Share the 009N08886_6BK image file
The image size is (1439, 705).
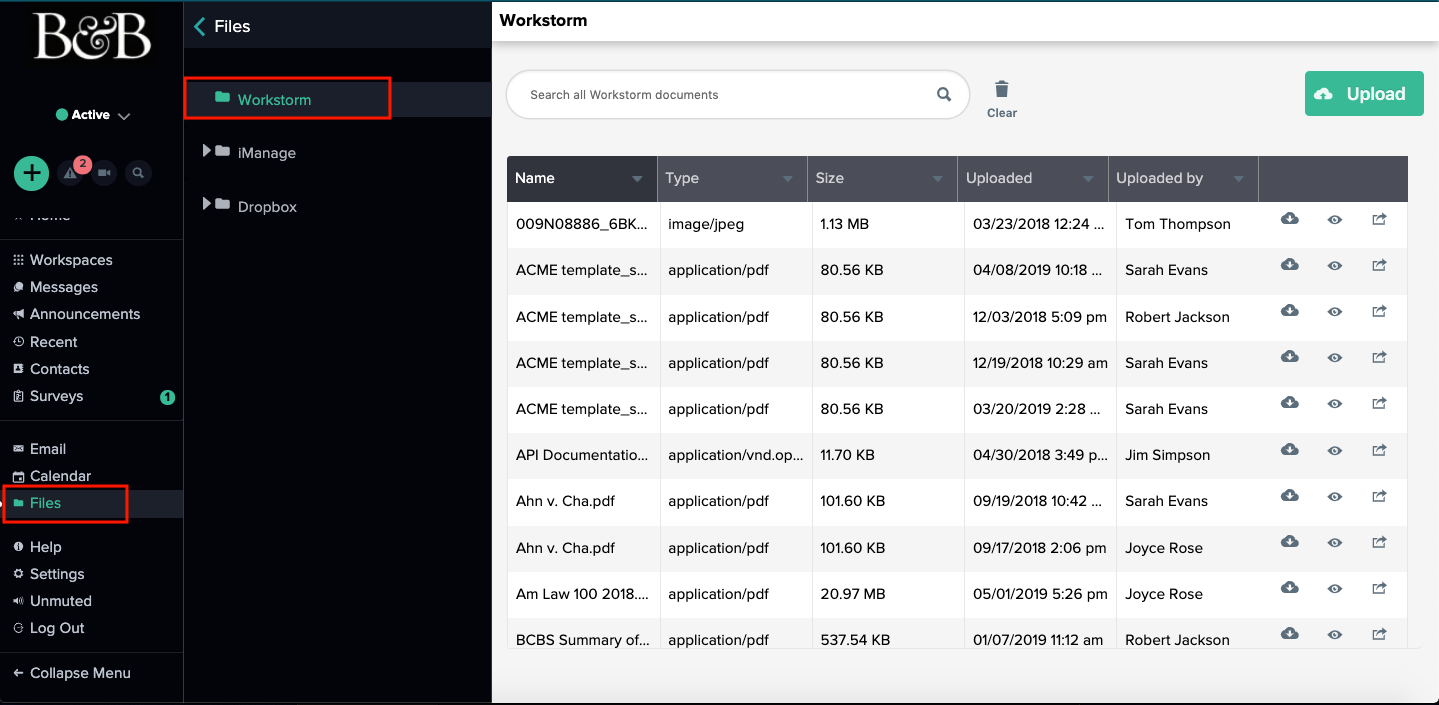point(1379,219)
